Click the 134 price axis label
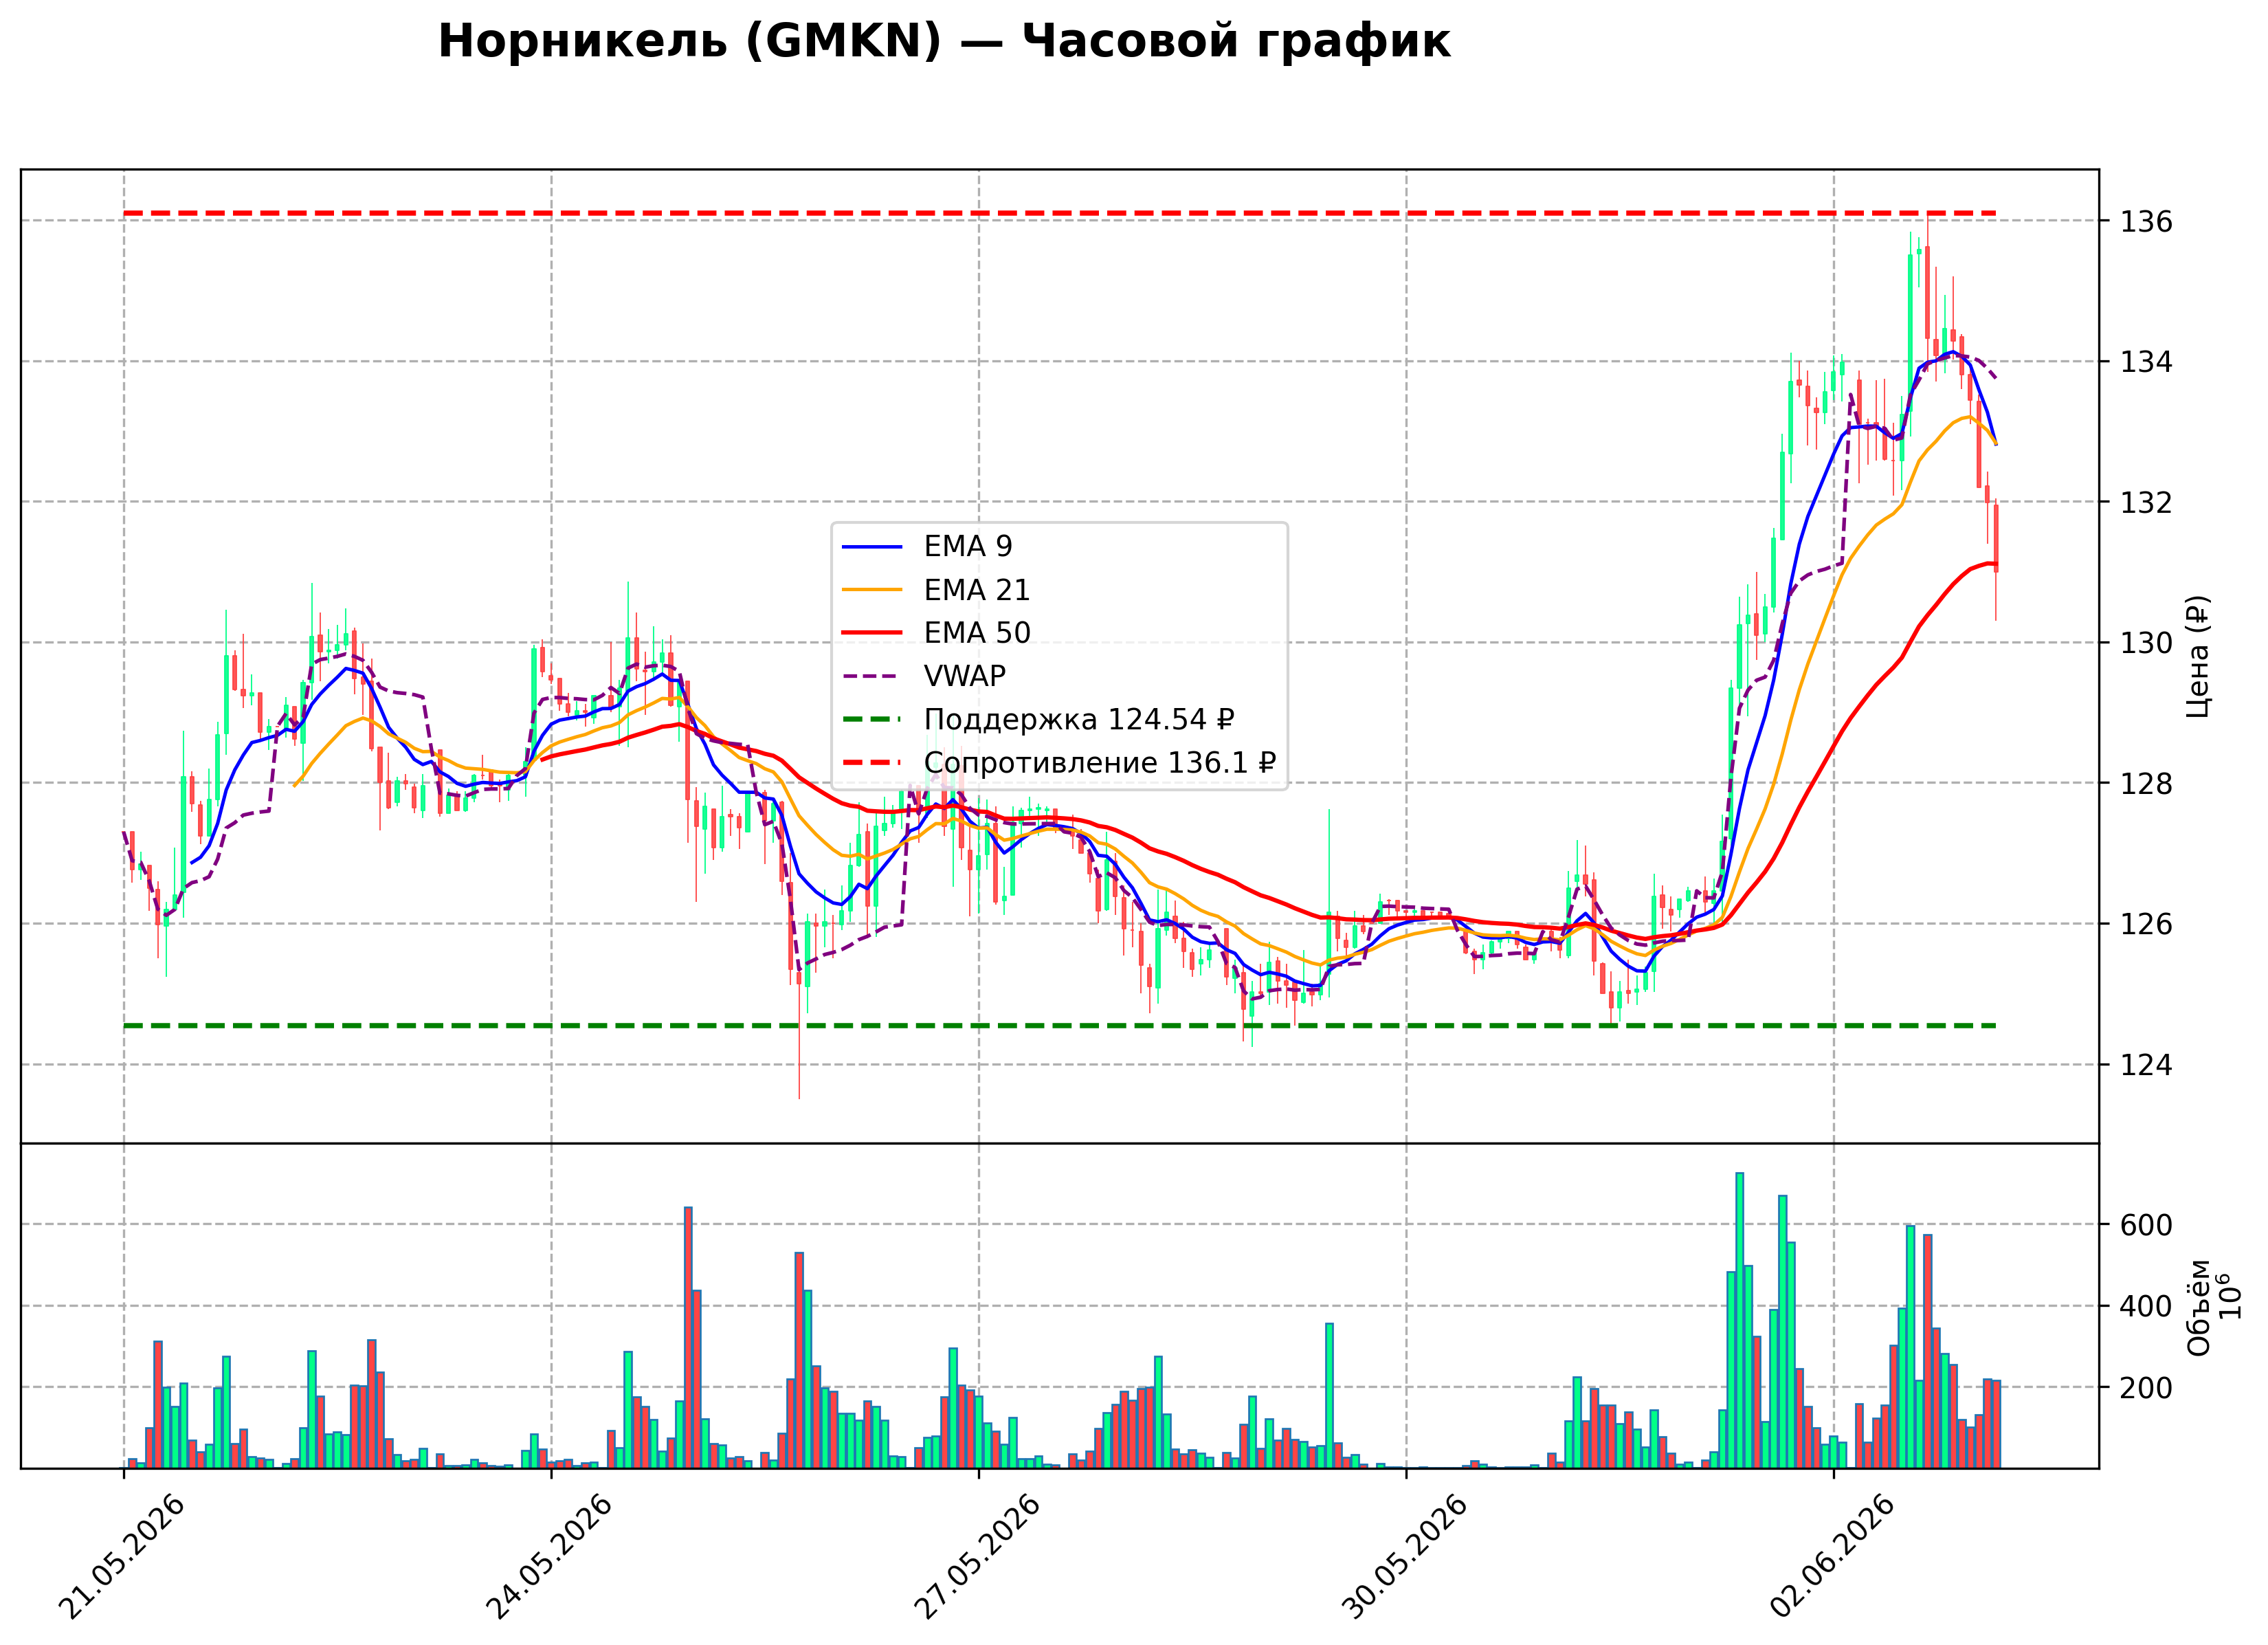 coord(2147,362)
